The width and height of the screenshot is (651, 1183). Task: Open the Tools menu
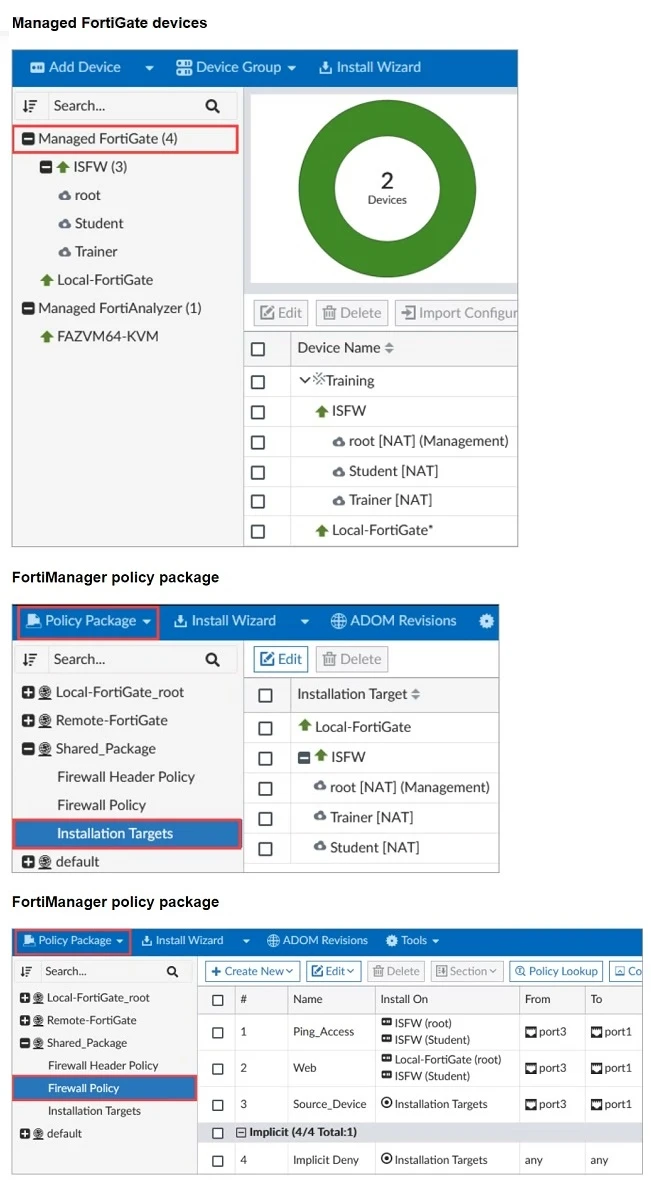pyautogui.click(x=413, y=941)
